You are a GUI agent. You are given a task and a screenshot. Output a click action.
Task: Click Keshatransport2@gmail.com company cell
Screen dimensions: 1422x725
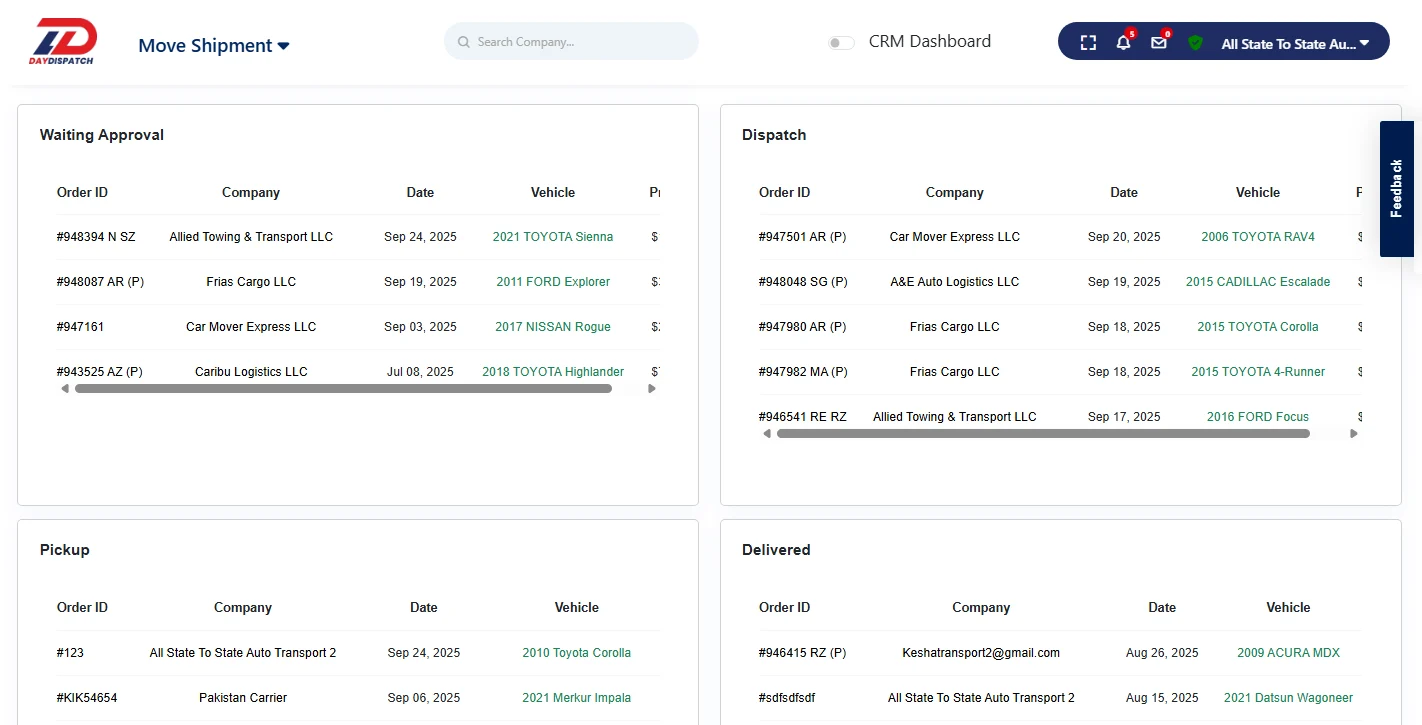click(x=981, y=653)
